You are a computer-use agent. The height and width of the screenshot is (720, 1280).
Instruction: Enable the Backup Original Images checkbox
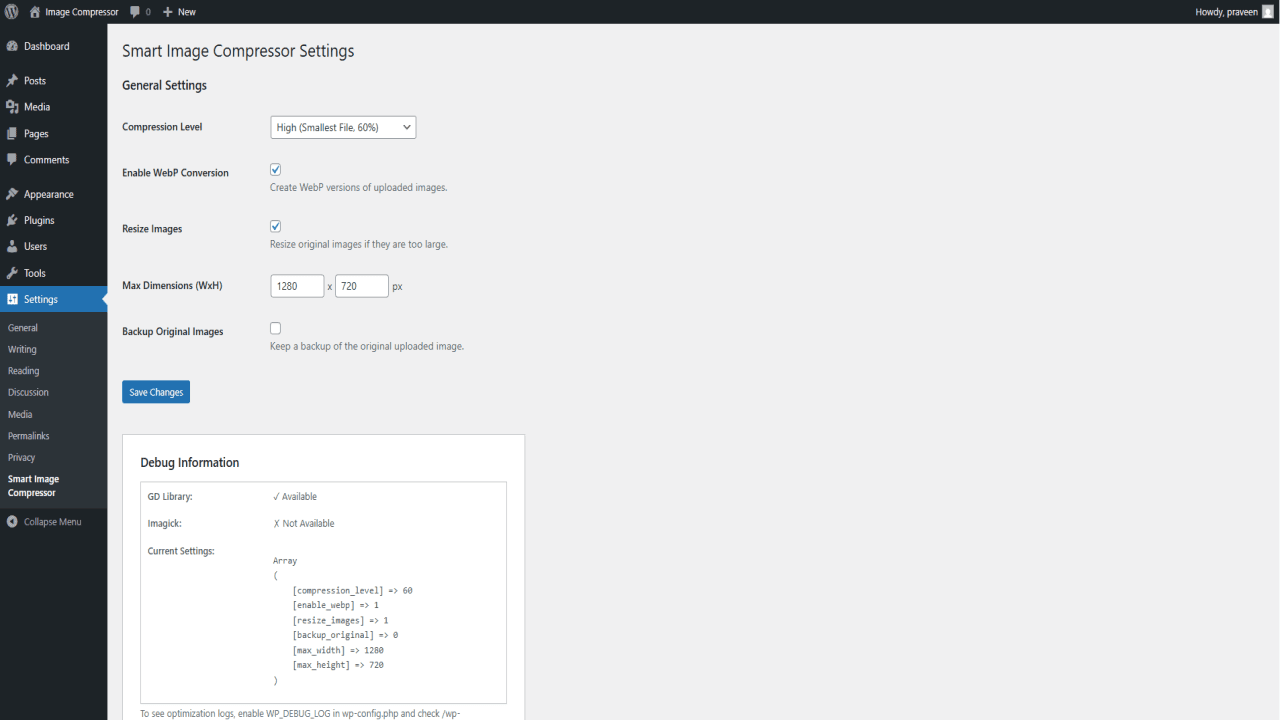276,328
